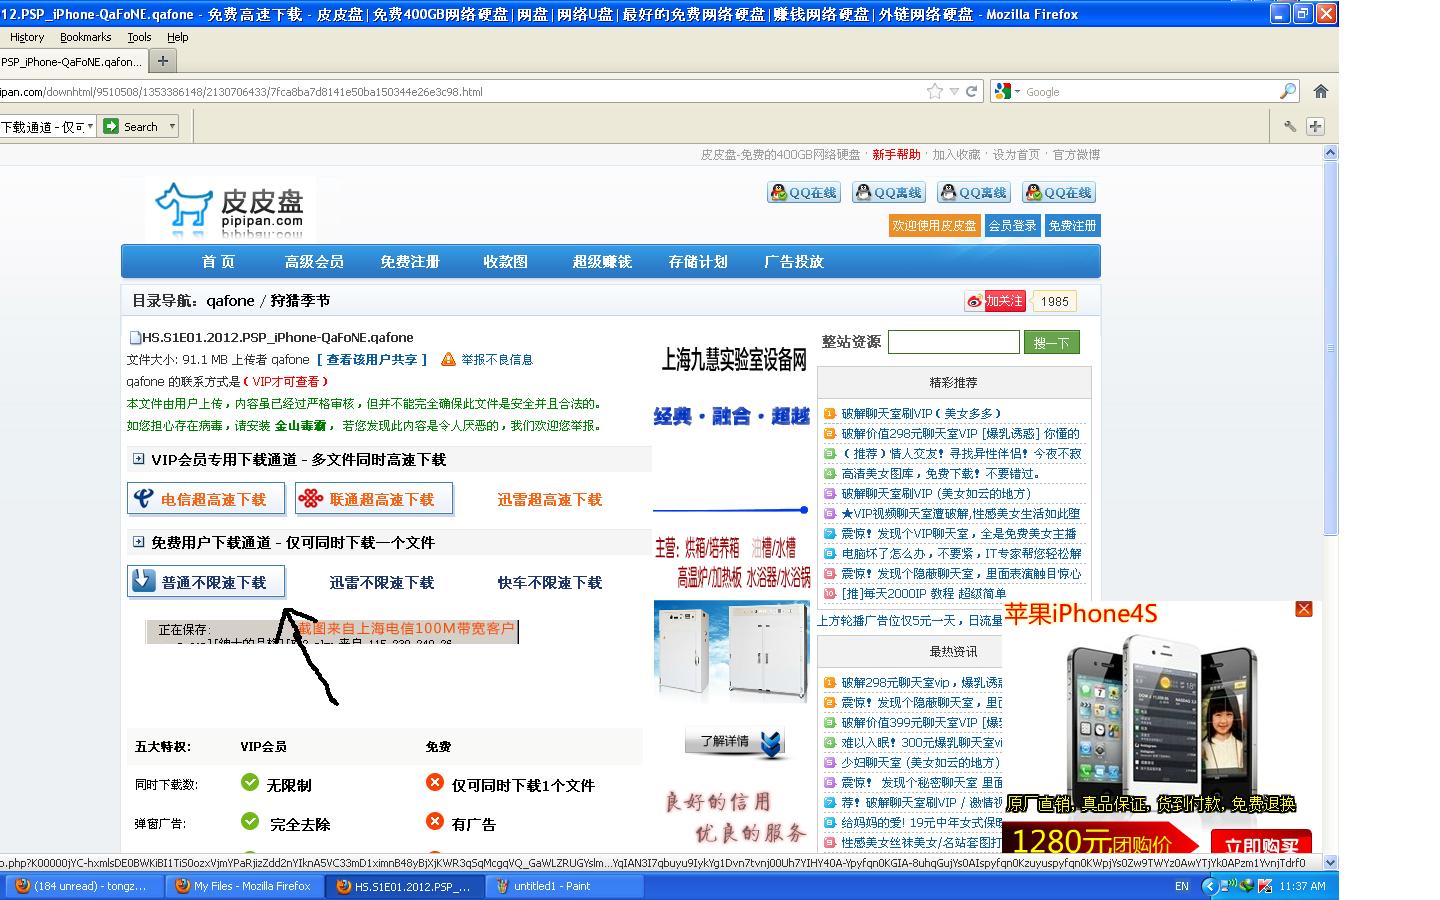Open the 官方微博 link

click(1076, 155)
